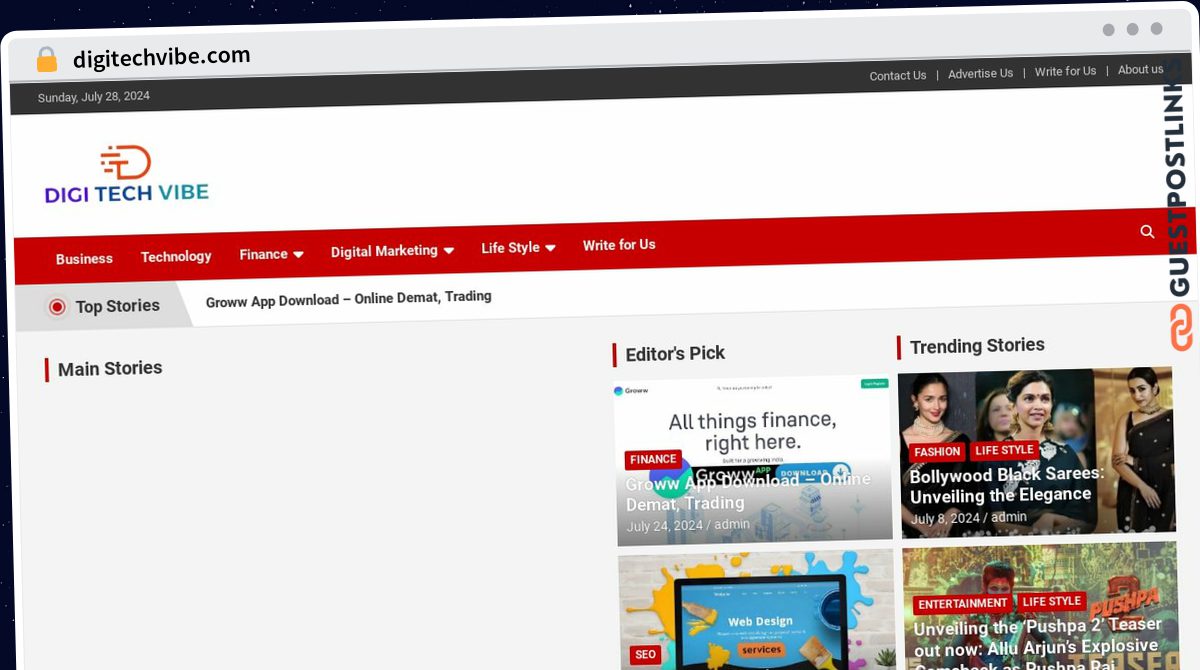Open the About us link
The width and height of the screenshot is (1200, 670).
click(1140, 69)
